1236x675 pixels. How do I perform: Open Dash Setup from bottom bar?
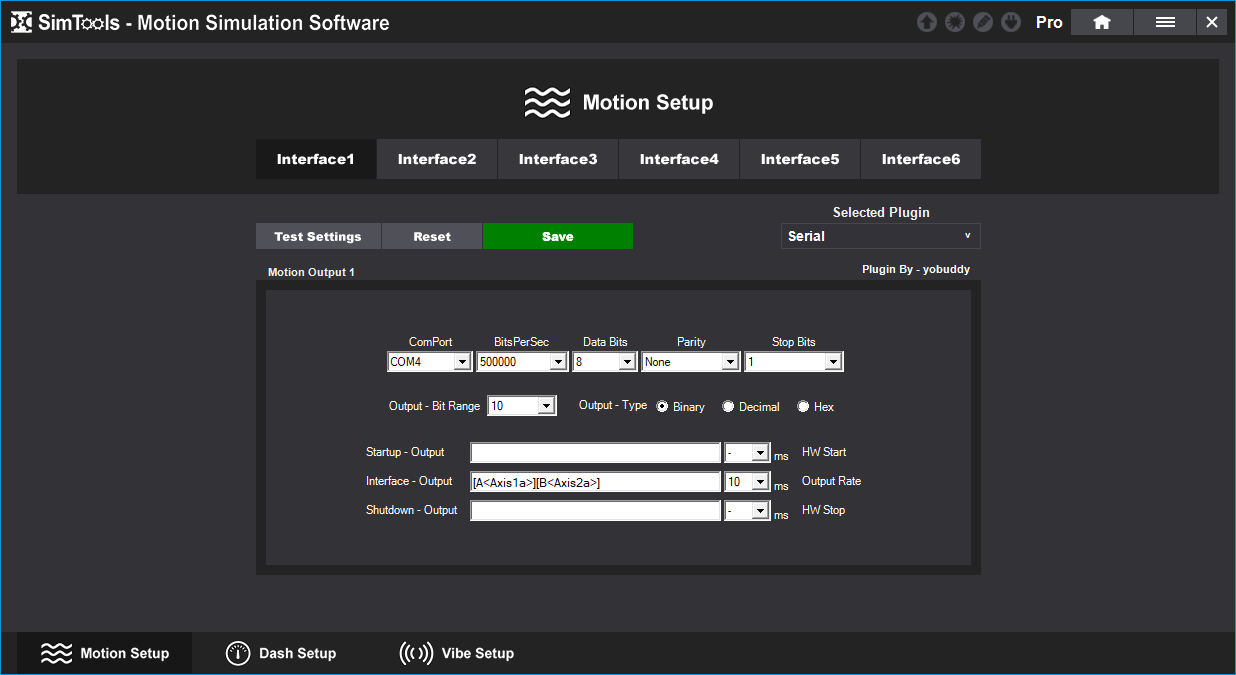coord(281,653)
